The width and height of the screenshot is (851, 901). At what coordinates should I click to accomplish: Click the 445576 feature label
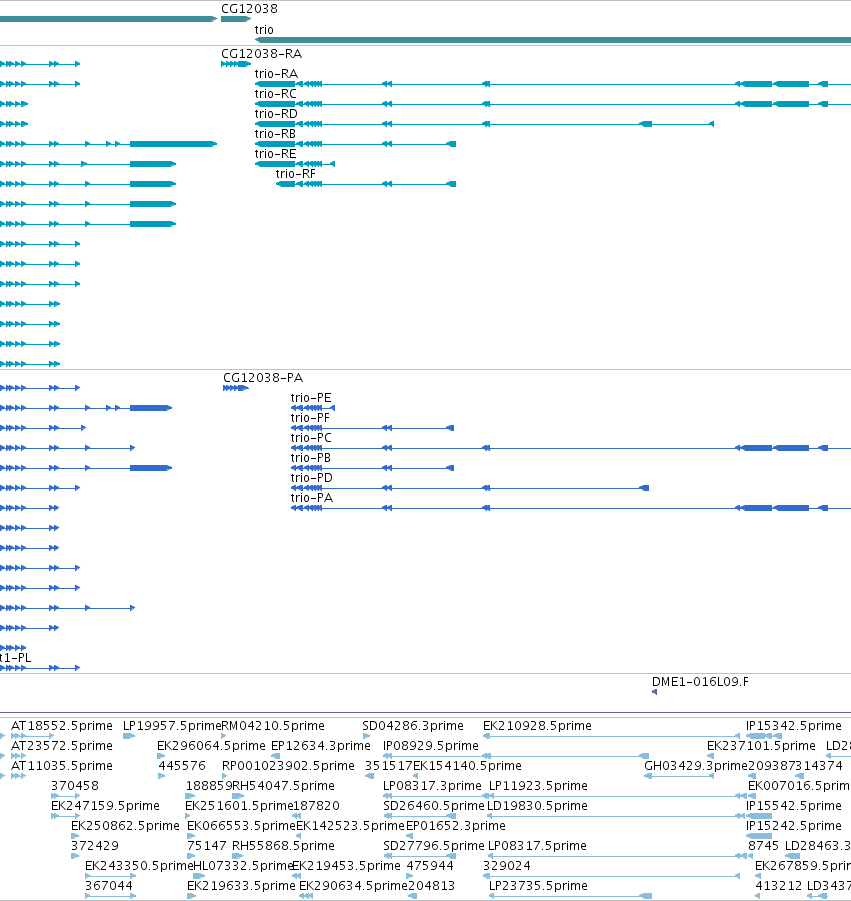pos(182,766)
